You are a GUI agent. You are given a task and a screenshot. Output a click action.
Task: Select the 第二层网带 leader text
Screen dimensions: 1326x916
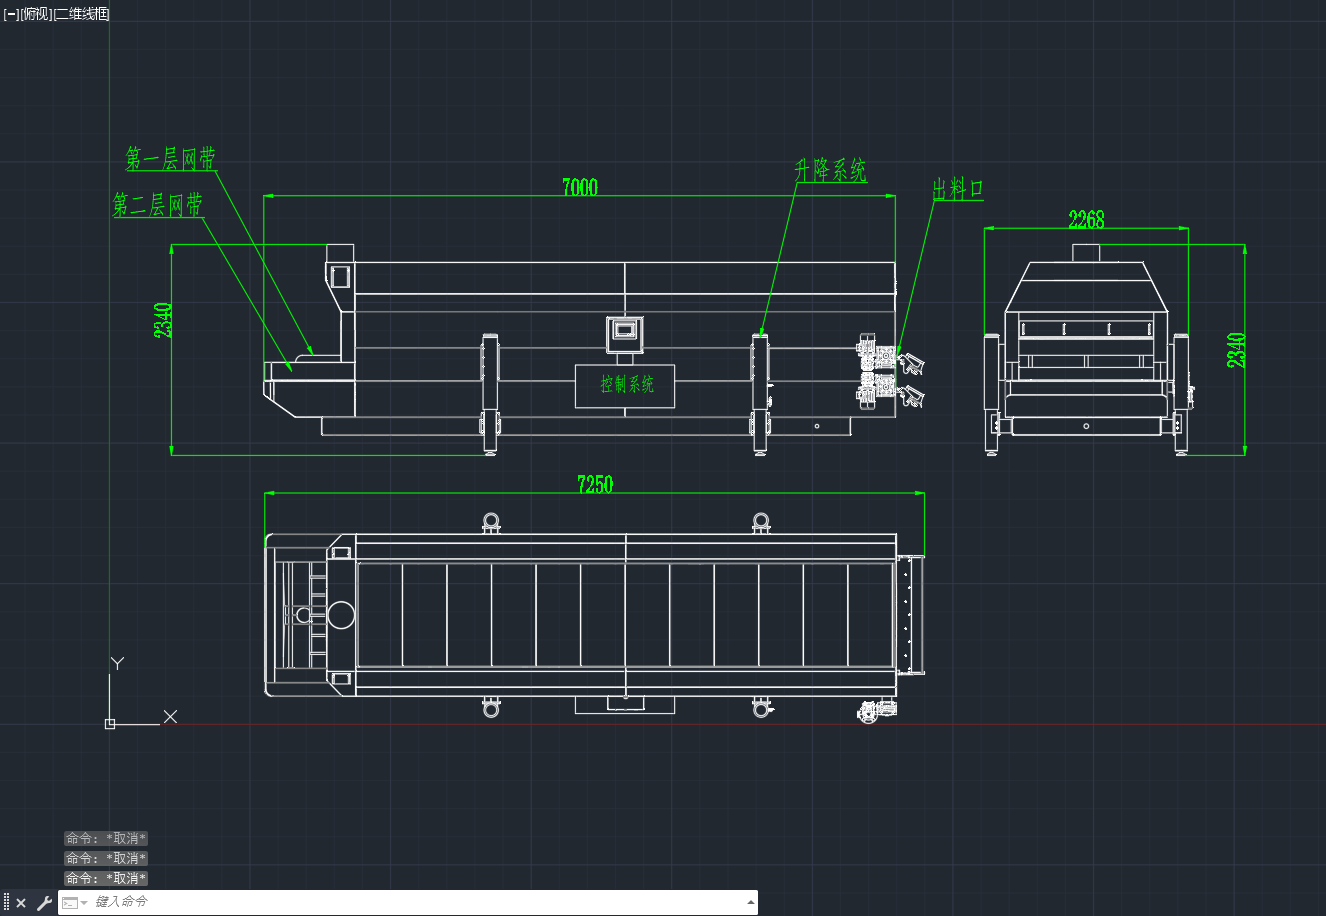click(x=157, y=205)
